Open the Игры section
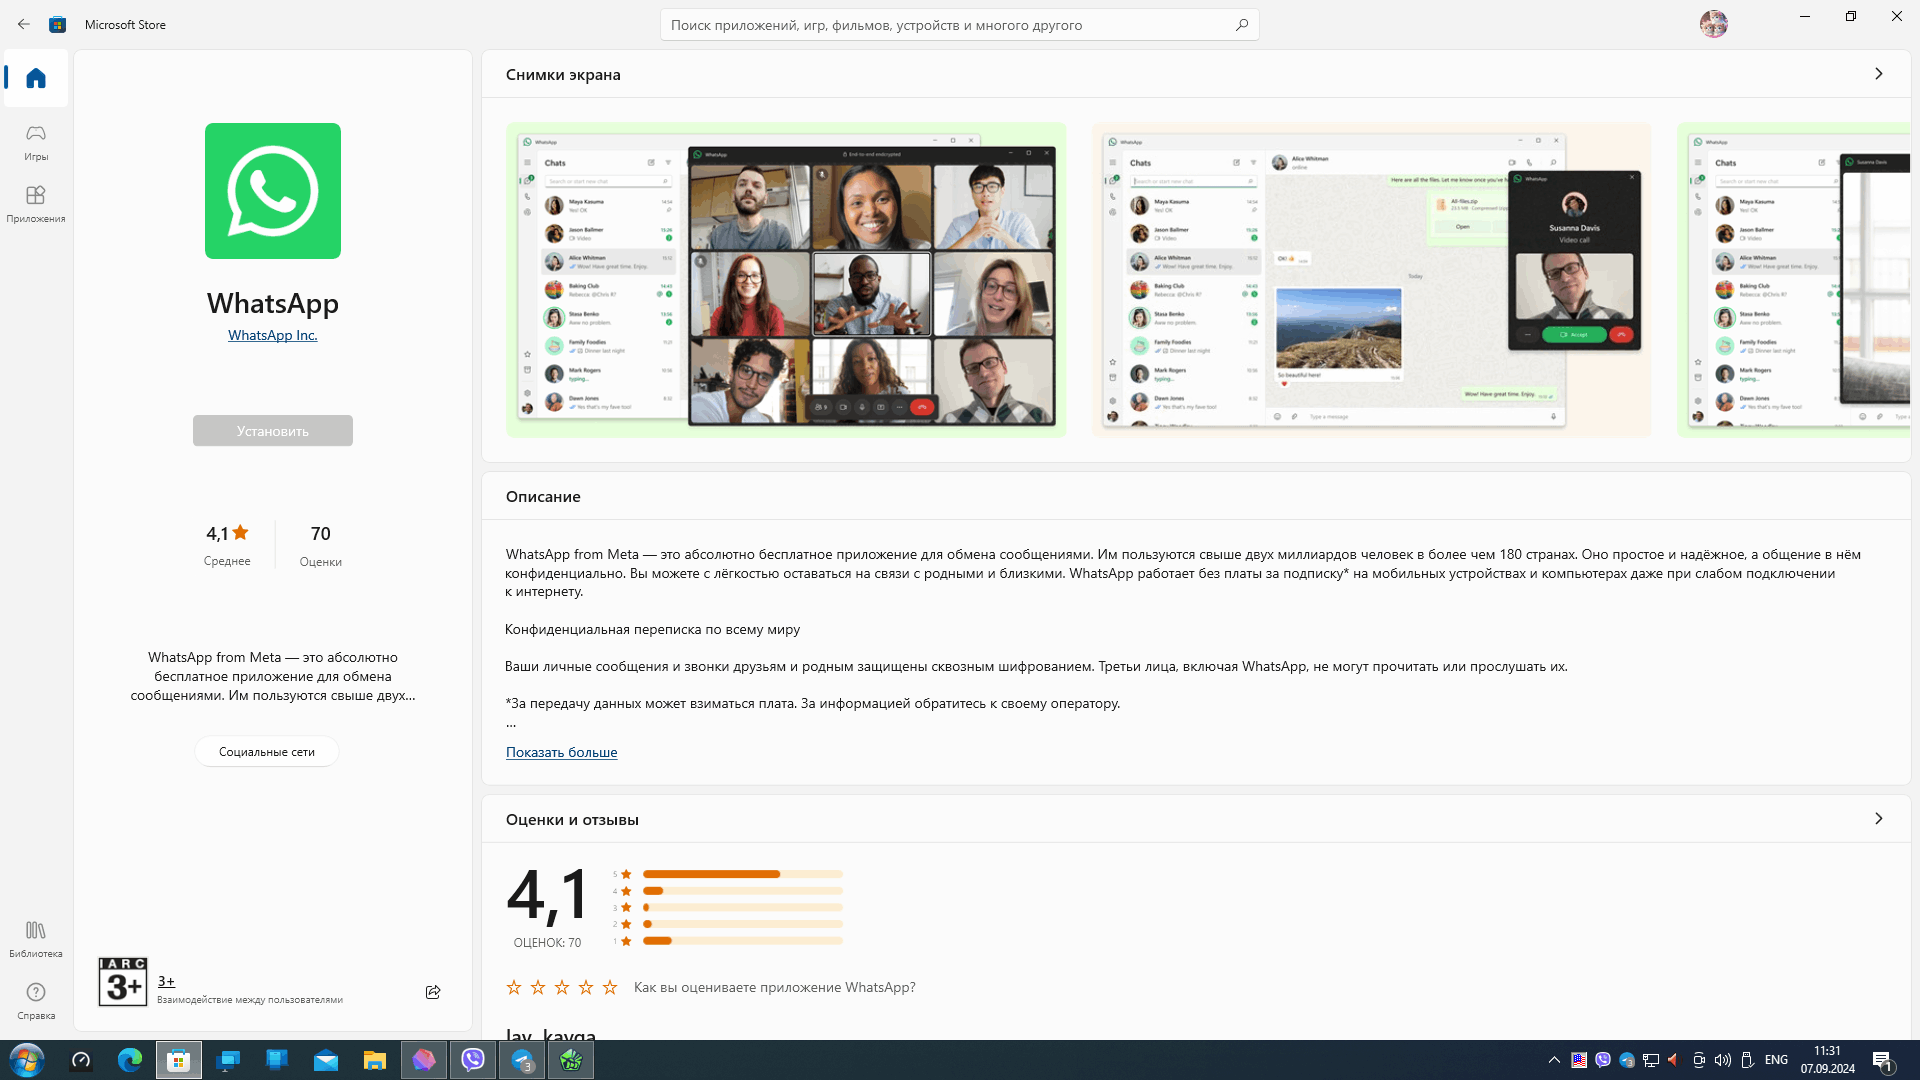The image size is (1920, 1080). [36, 142]
